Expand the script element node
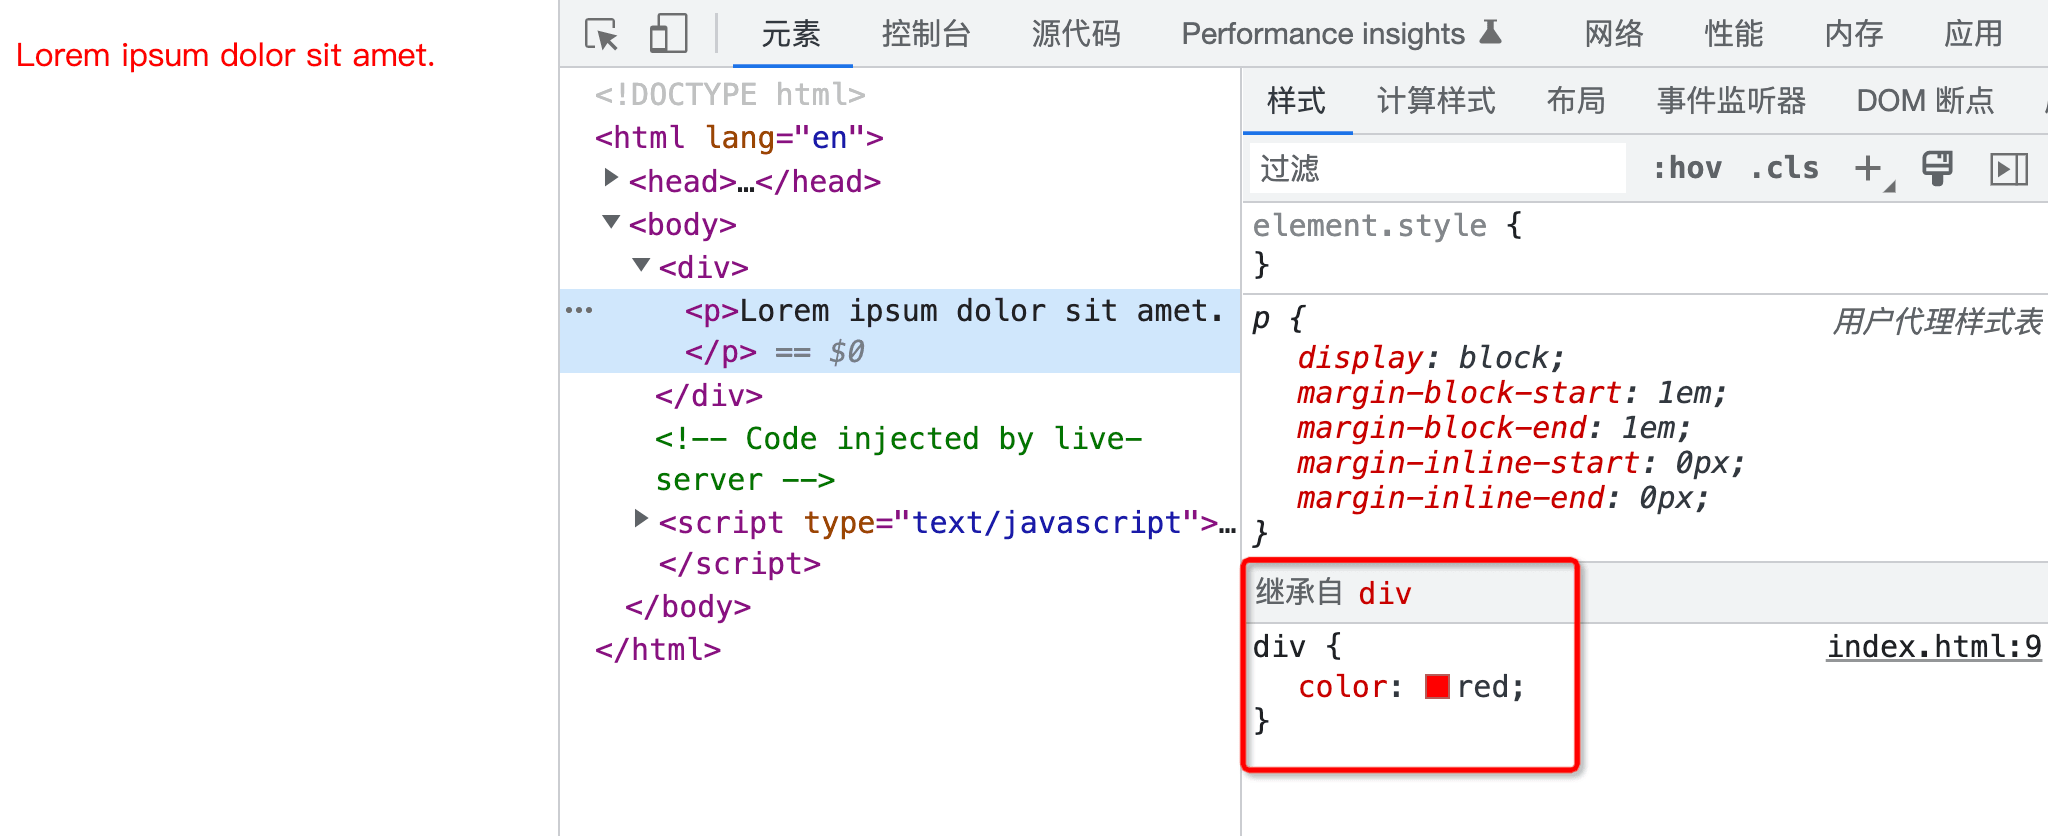This screenshot has height=836, width=2048. (x=641, y=519)
